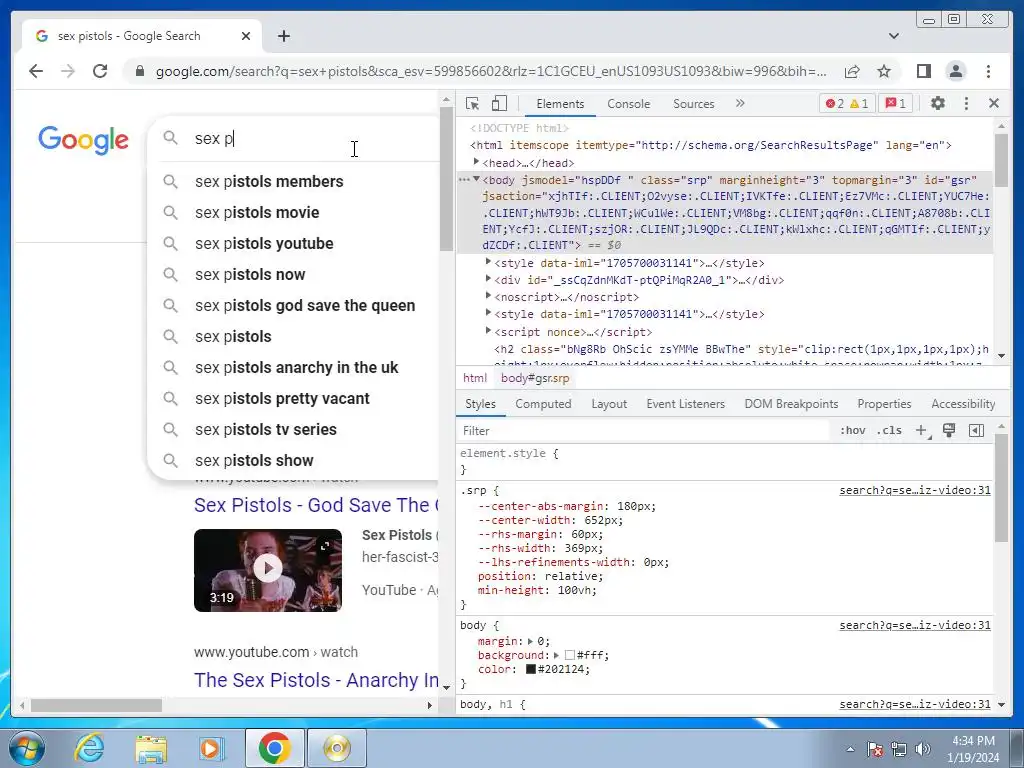Expand the noscript element node

(x=488, y=296)
